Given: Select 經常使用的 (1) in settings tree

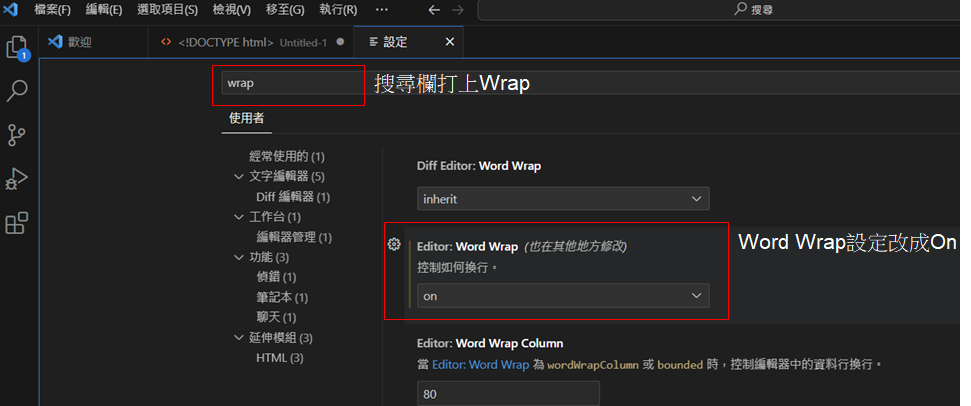Looking at the screenshot, I should (x=287, y=156).
